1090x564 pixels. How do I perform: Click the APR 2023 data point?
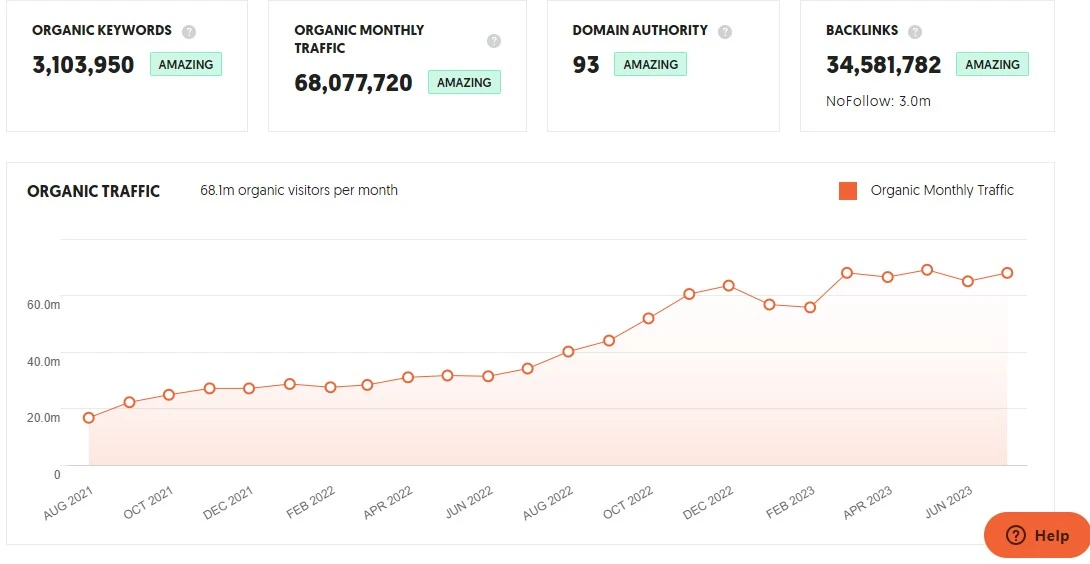(x=887, y=277)
